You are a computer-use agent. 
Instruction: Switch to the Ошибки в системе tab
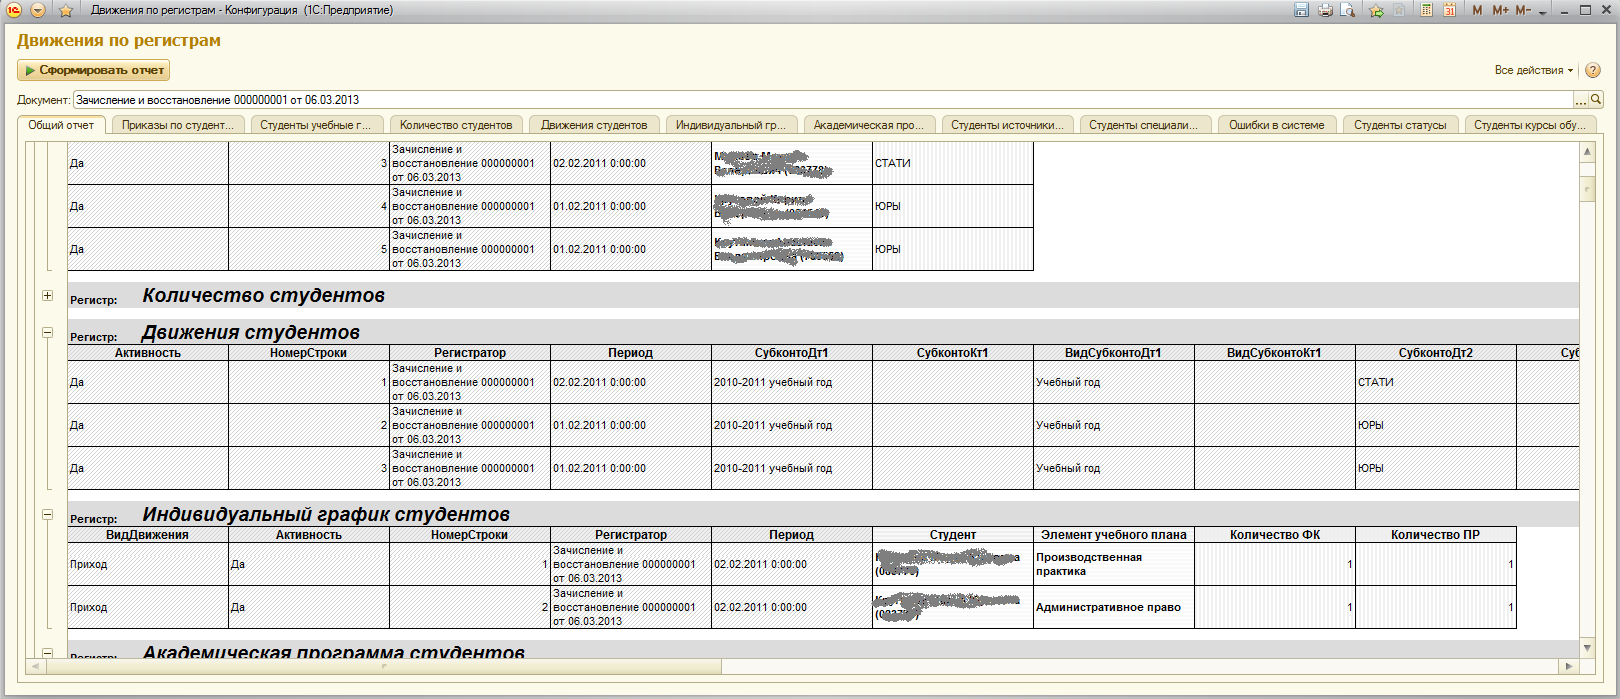pos(1276,125)
